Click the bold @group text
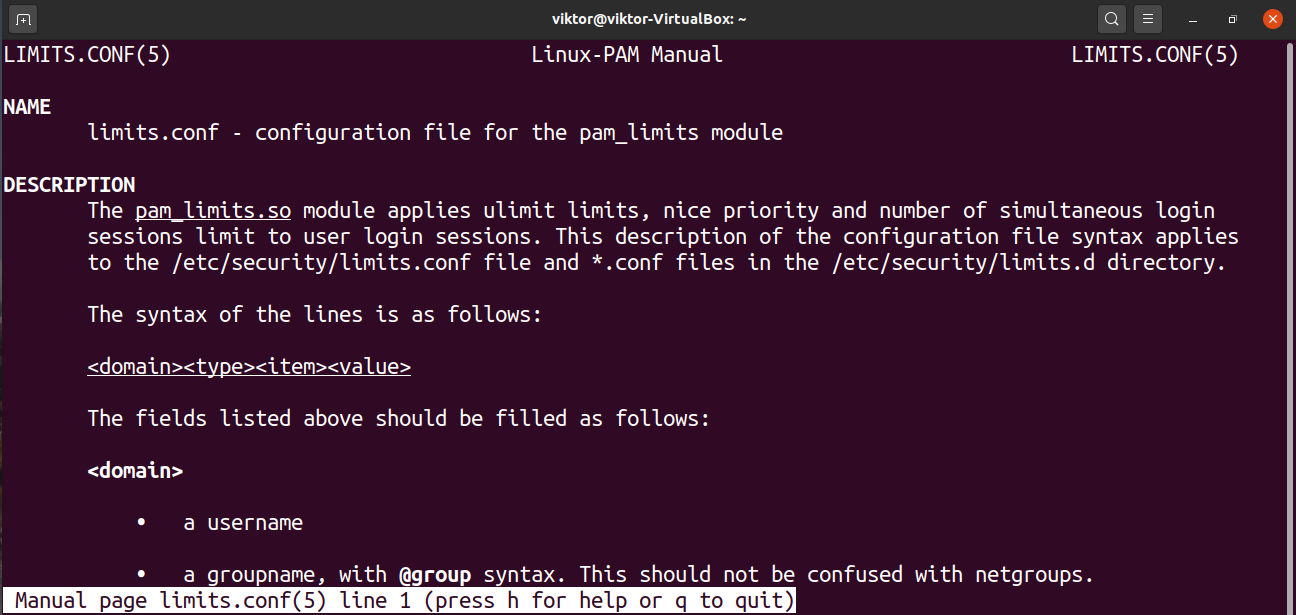This screenshot has height=615, width=1296. 435,575
